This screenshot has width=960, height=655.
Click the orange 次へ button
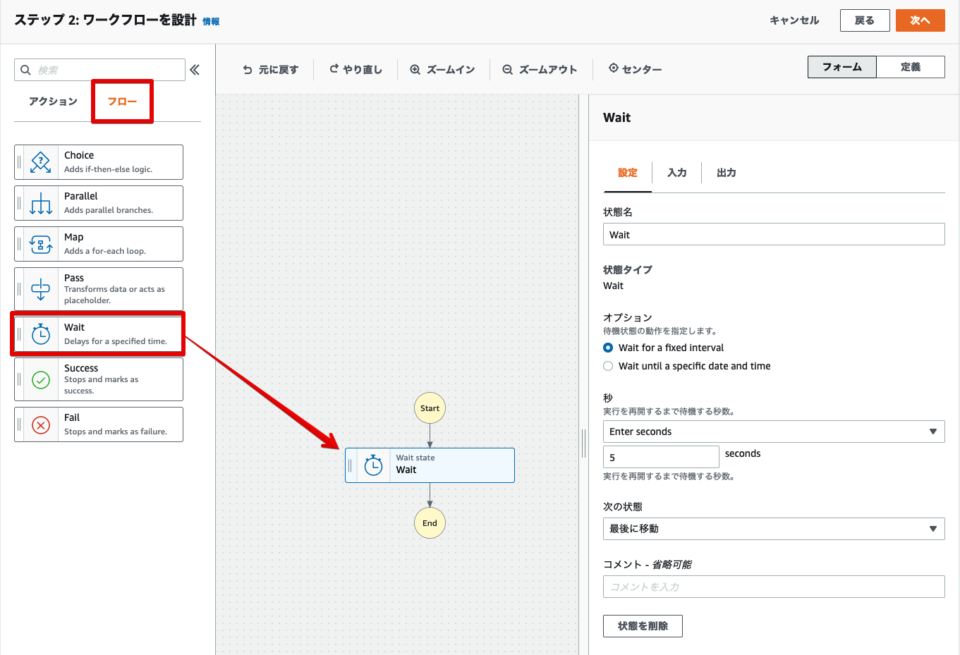click(x=919, y=19)
